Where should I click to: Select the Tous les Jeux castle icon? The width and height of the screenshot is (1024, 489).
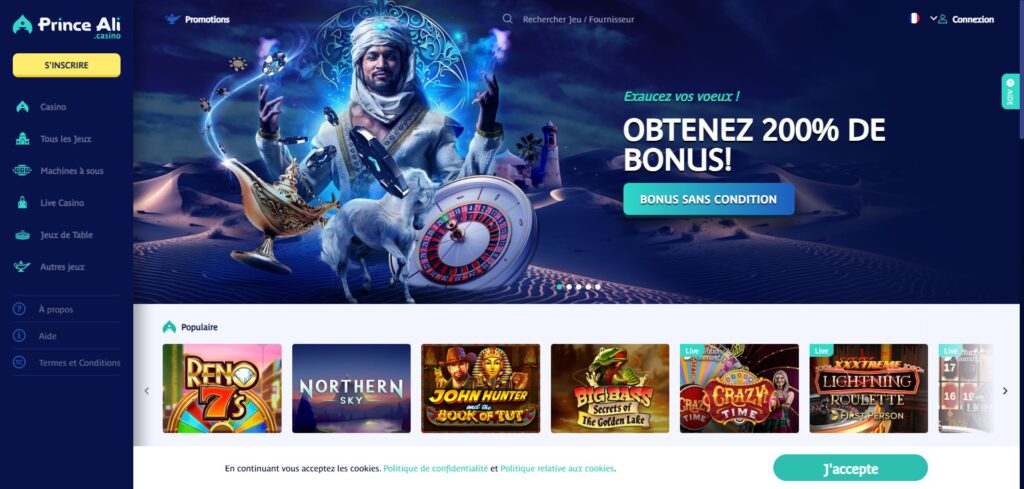pos(23,139)
